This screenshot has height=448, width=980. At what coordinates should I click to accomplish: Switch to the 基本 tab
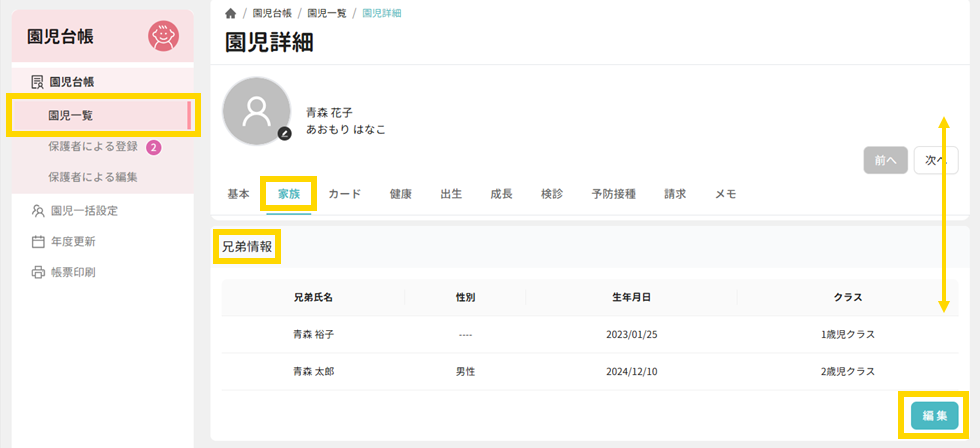point(239,194)
